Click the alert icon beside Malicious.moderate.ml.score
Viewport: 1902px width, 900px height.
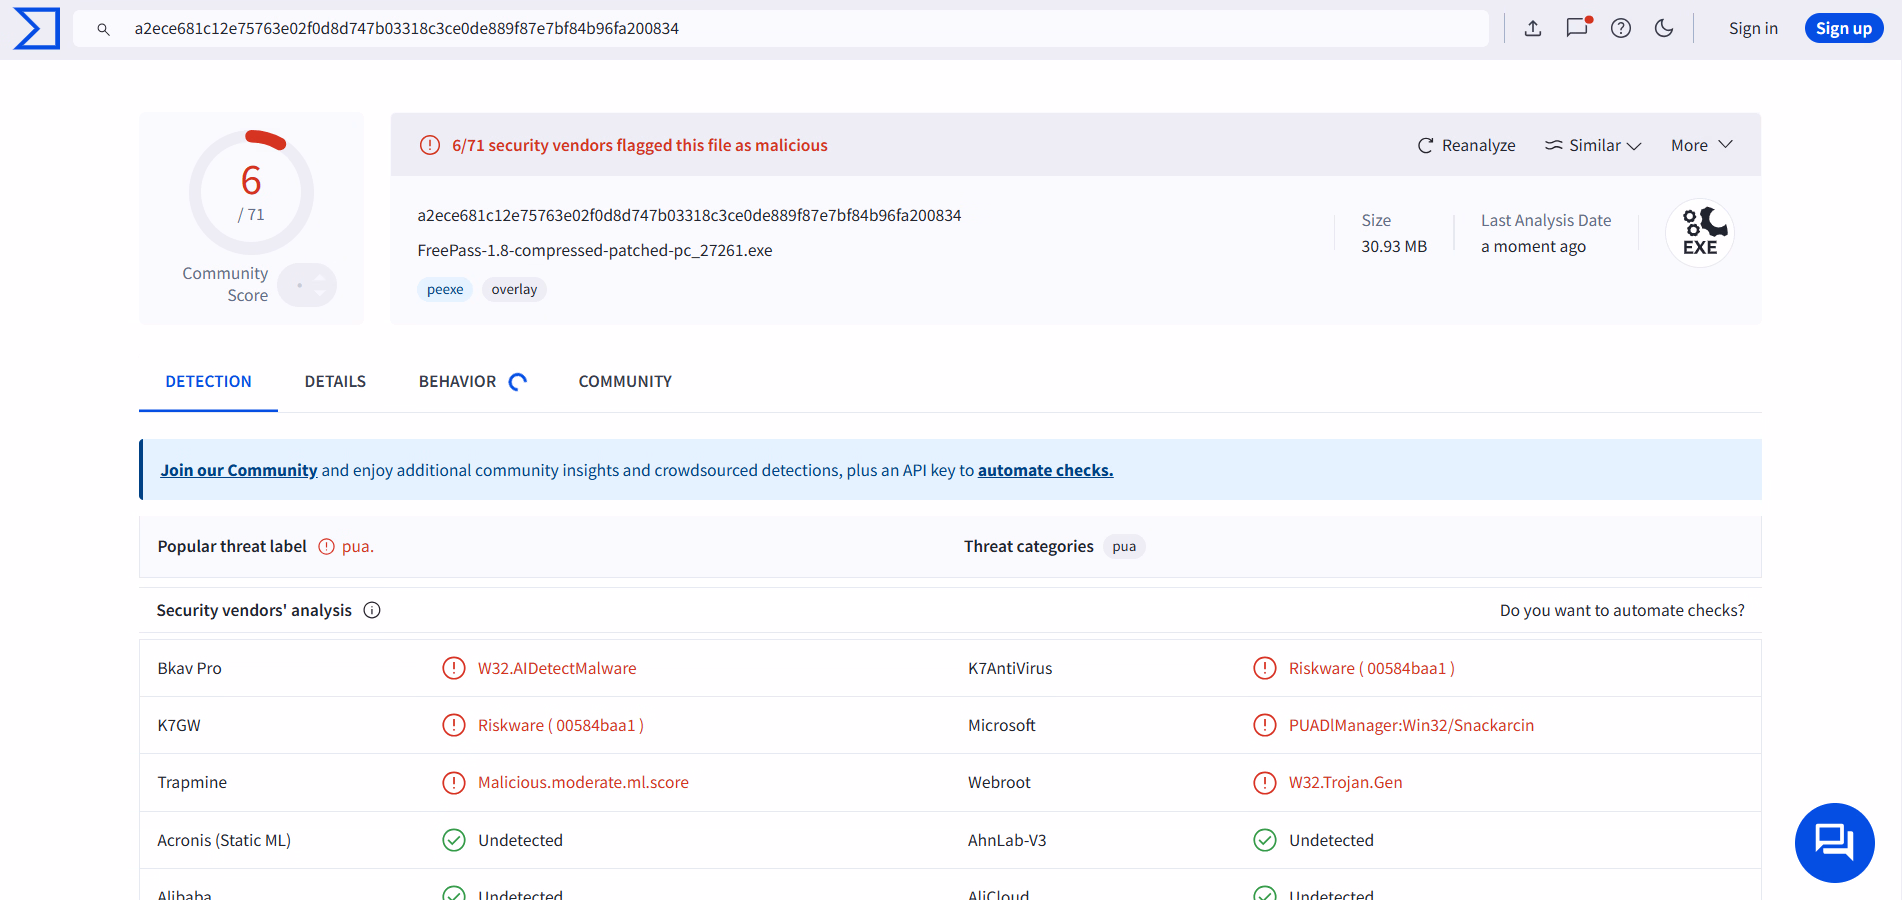click(x=454, y=782)
